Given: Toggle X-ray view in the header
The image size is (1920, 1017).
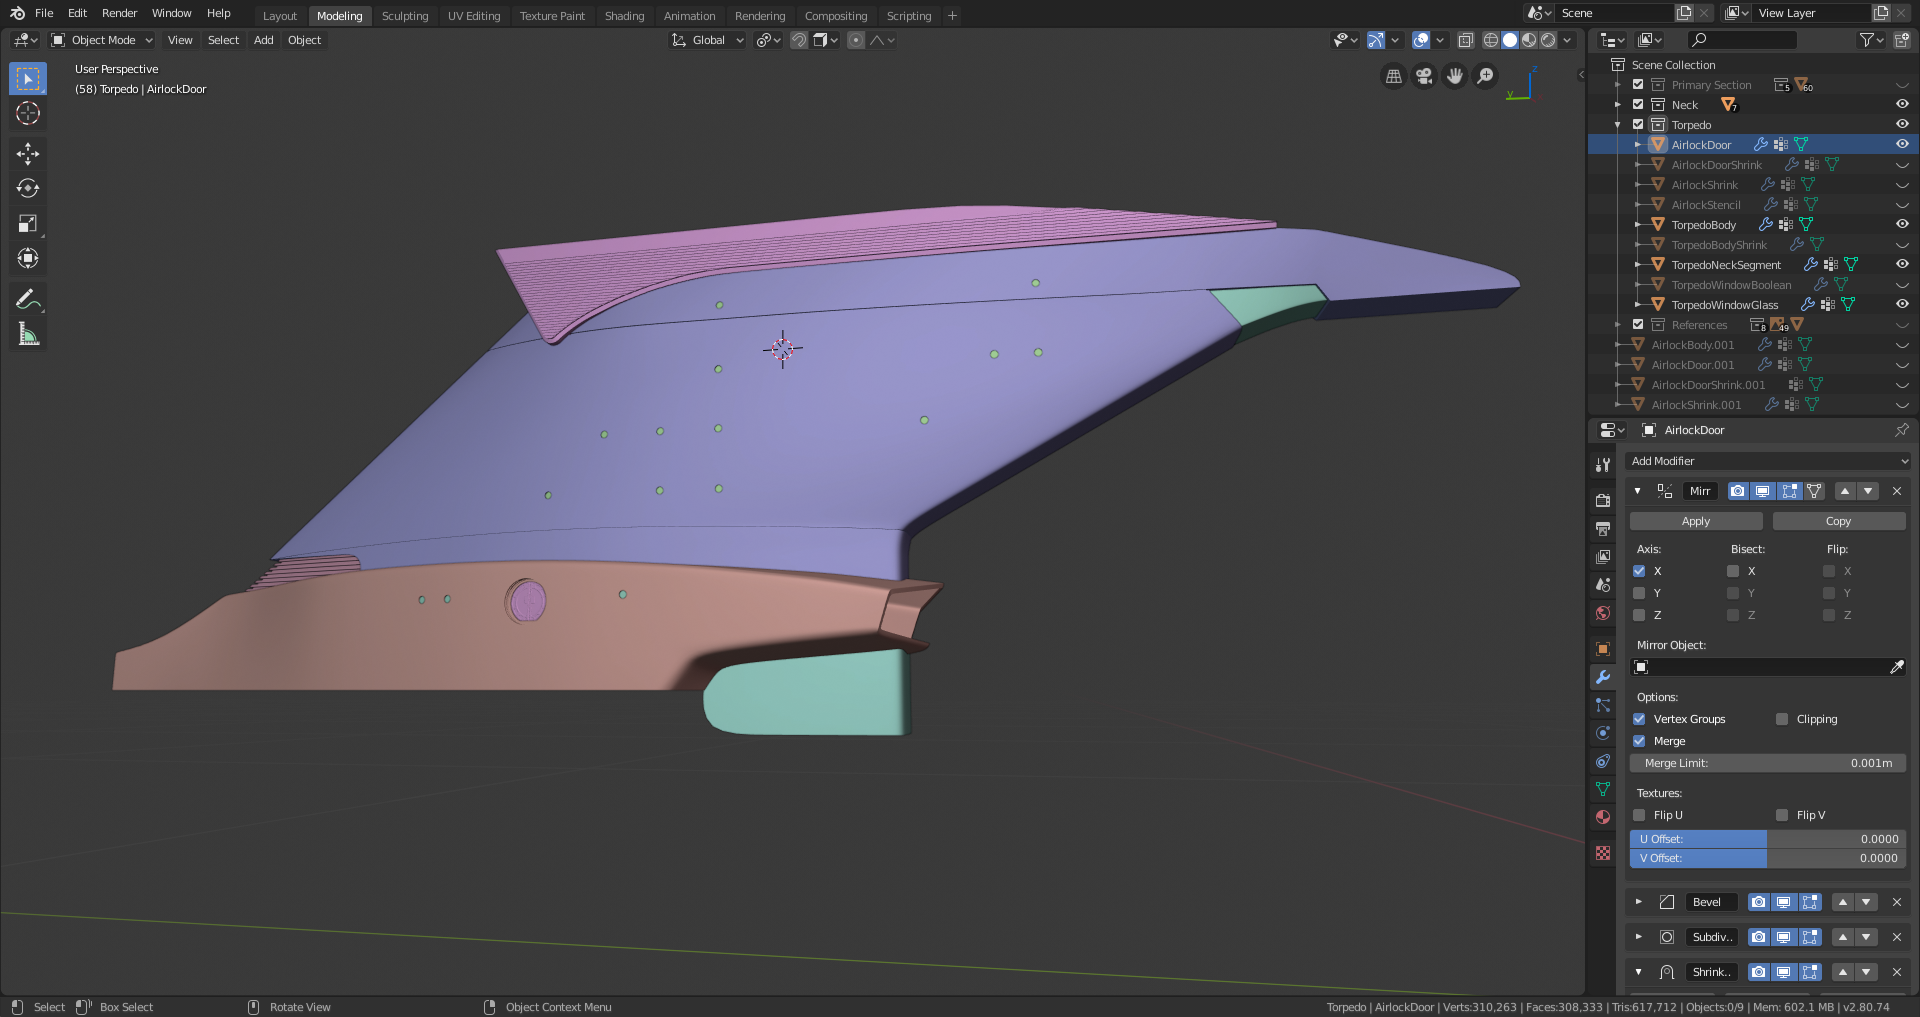Looking at the screenshot, I should [1465, 40].
